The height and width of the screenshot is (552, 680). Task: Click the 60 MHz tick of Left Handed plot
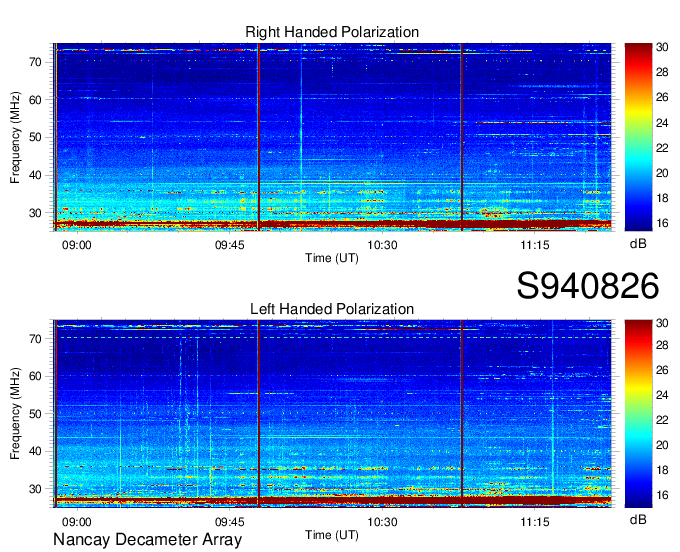(x=36, y=376)
